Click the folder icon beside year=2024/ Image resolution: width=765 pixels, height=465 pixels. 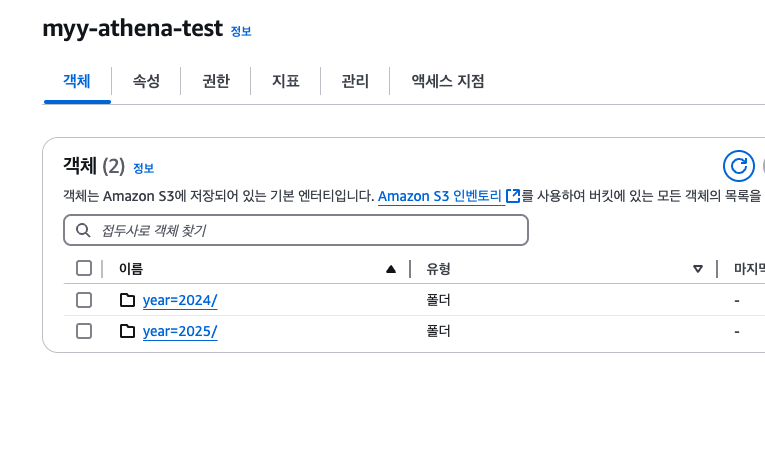[x=127, y=300]
